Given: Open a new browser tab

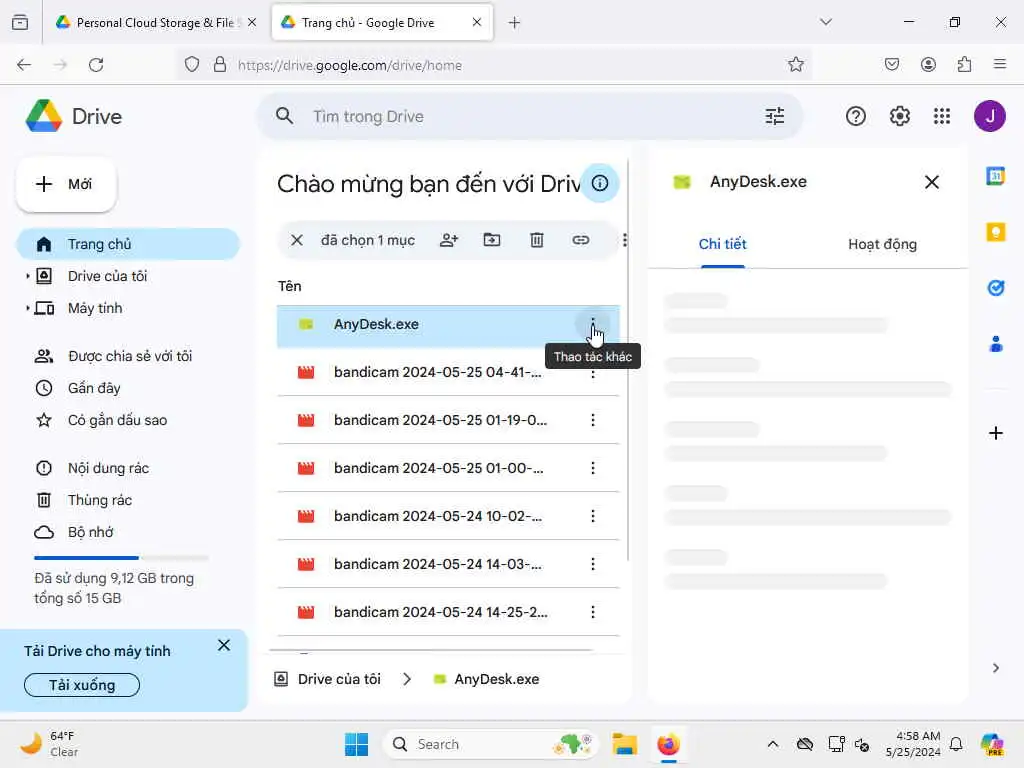Looking at the screenshot, I should tap(514, 23).
